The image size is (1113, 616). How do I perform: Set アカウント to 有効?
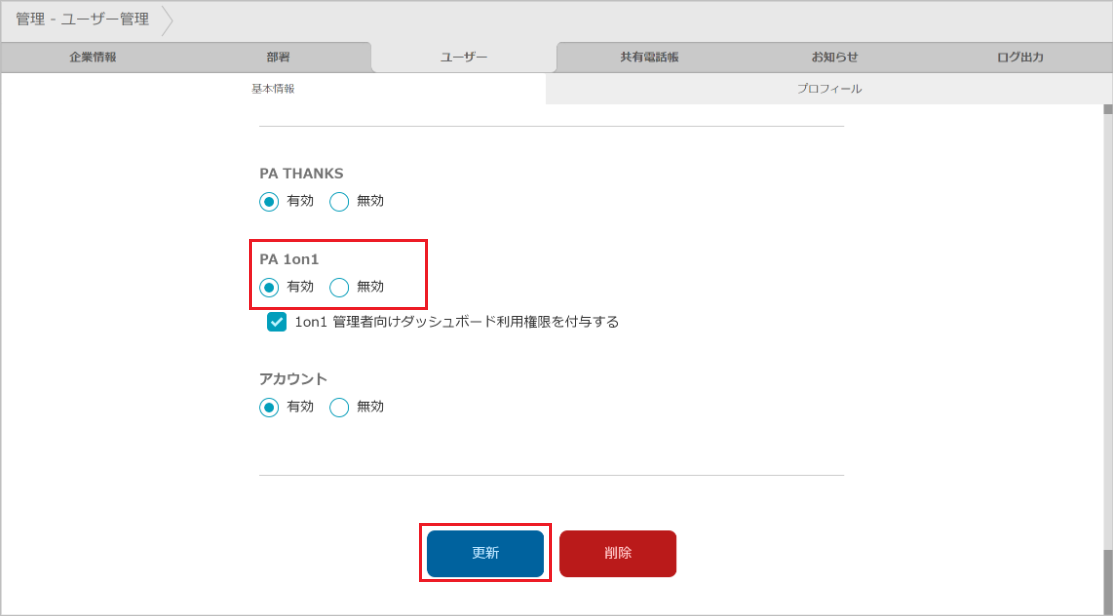click(269, 407)
